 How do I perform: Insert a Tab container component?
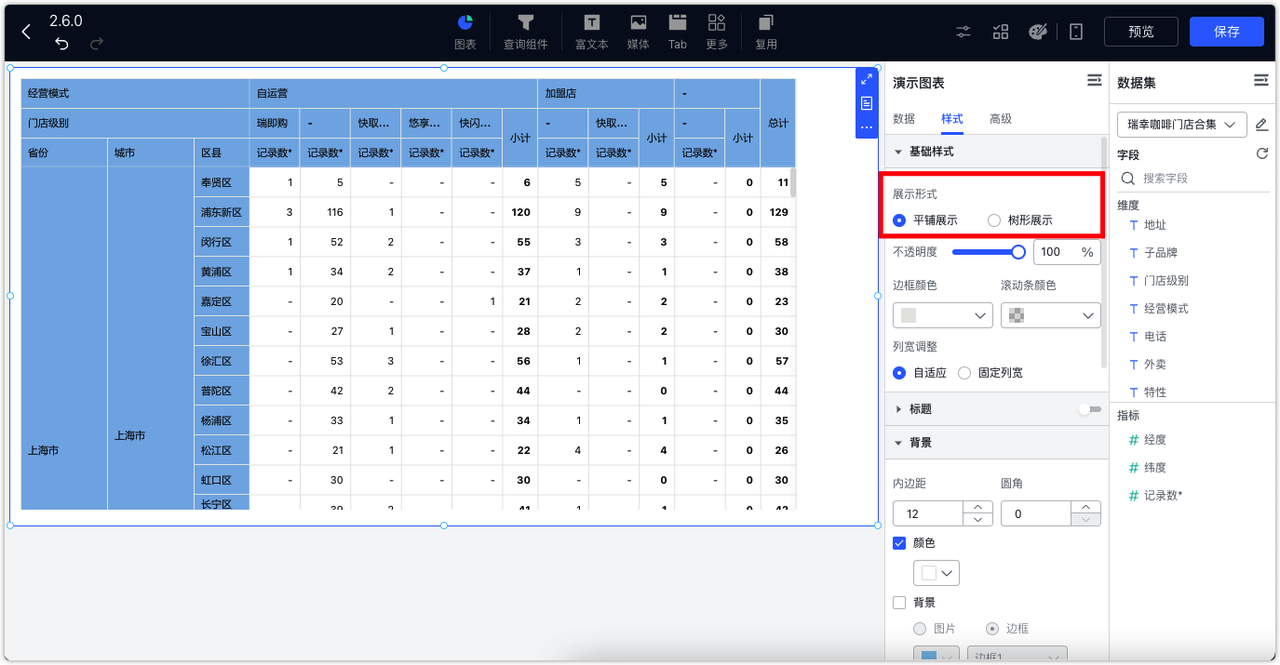tap(677, 31)
